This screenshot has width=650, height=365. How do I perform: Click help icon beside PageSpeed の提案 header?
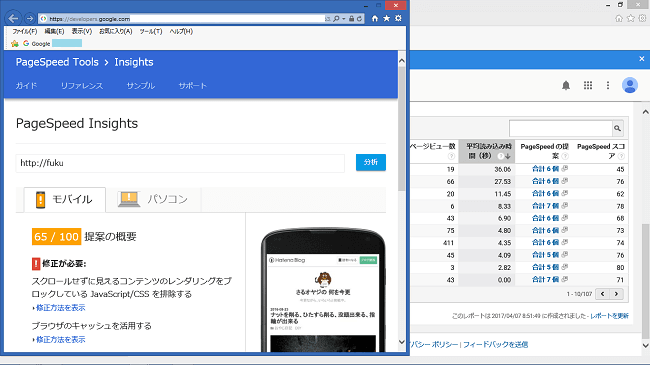[565, 156]
